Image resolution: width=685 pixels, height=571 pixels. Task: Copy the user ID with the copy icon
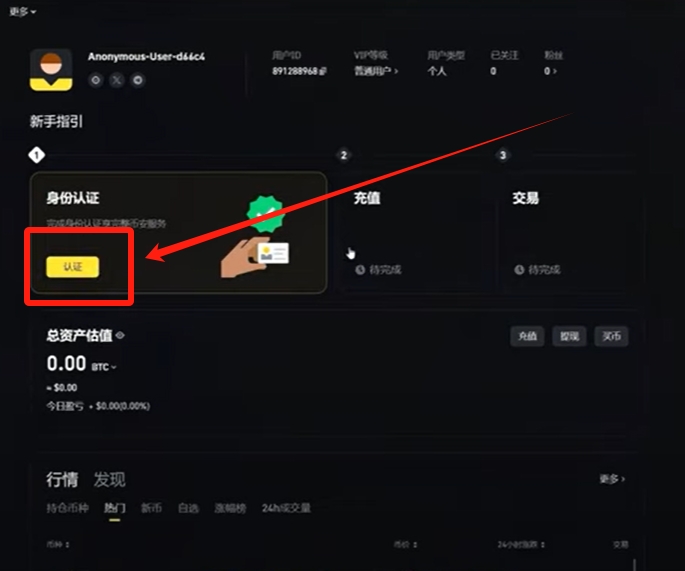323,71
